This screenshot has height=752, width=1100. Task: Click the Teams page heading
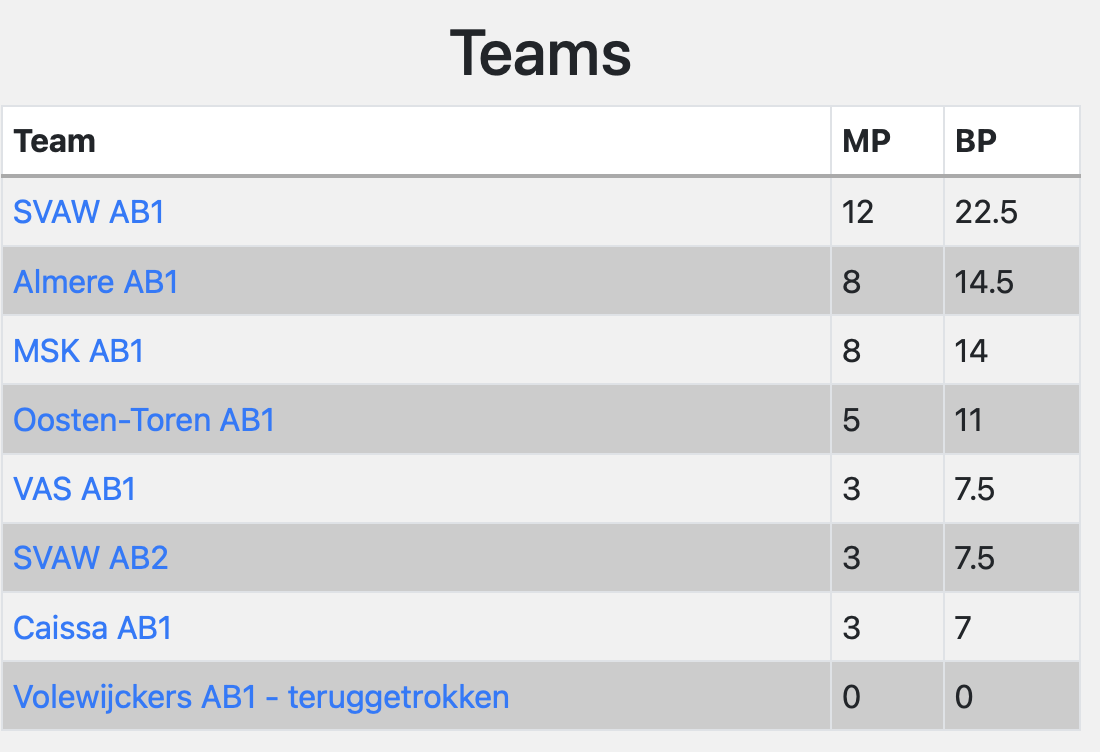click(x=540, y=53)
